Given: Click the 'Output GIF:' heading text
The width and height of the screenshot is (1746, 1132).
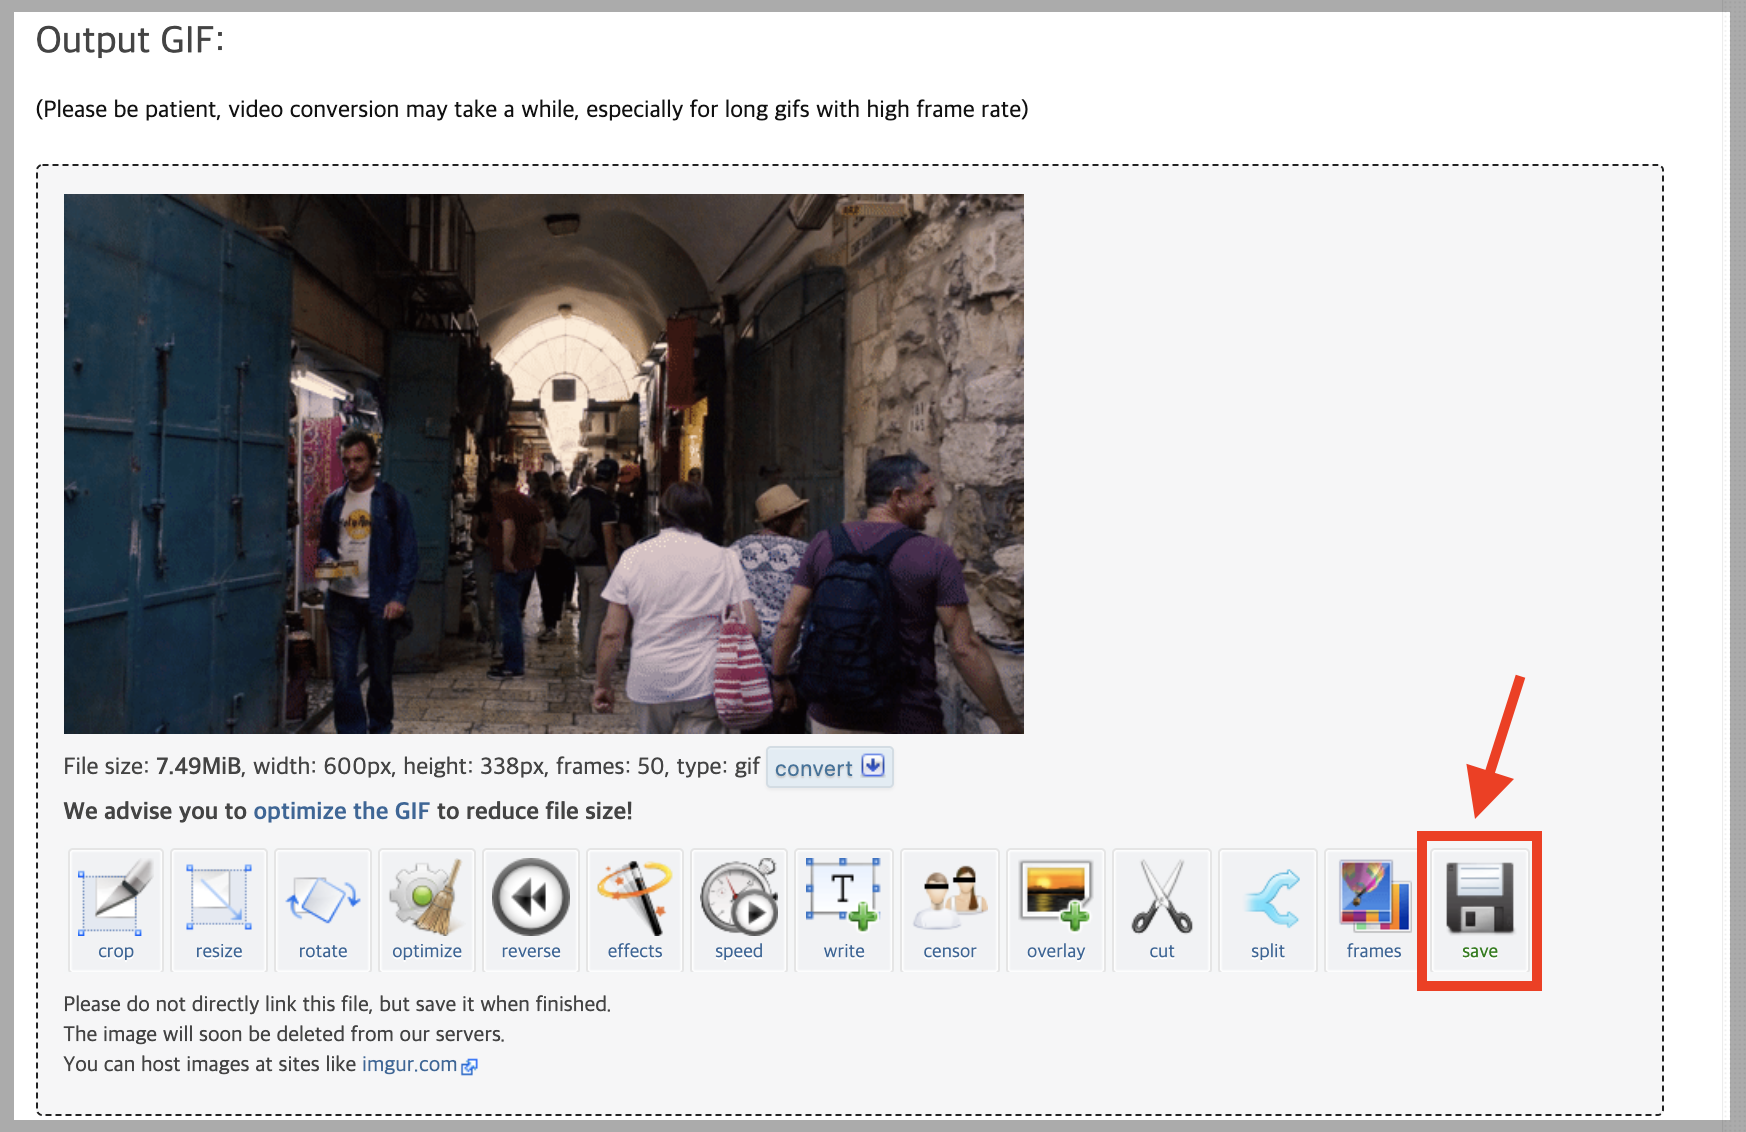Looking at the screenshot, I should coord(130,40).
